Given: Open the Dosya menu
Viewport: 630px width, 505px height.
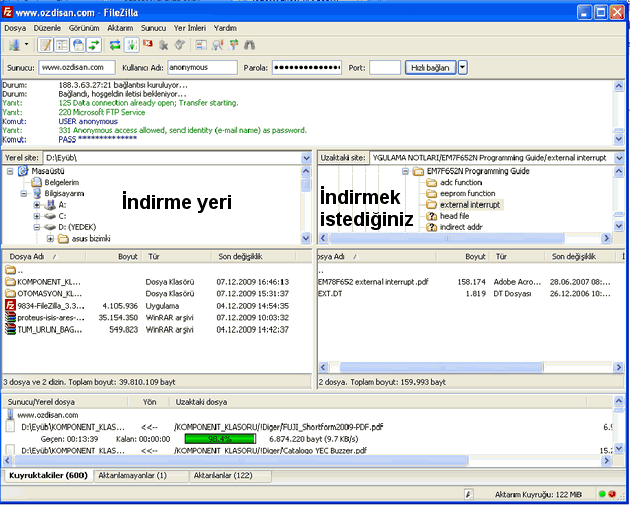Looking at the screenshot, I should pos(15,28).
